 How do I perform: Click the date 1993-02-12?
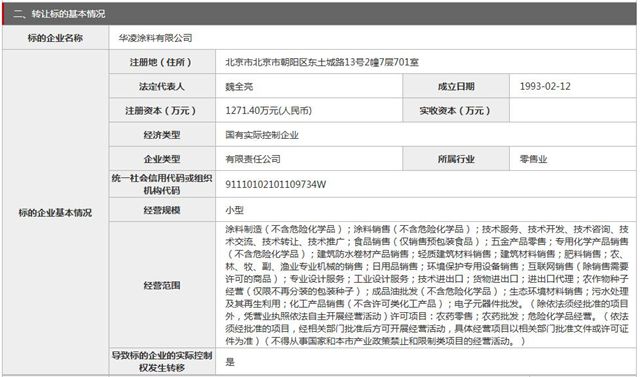click(545, 86)
